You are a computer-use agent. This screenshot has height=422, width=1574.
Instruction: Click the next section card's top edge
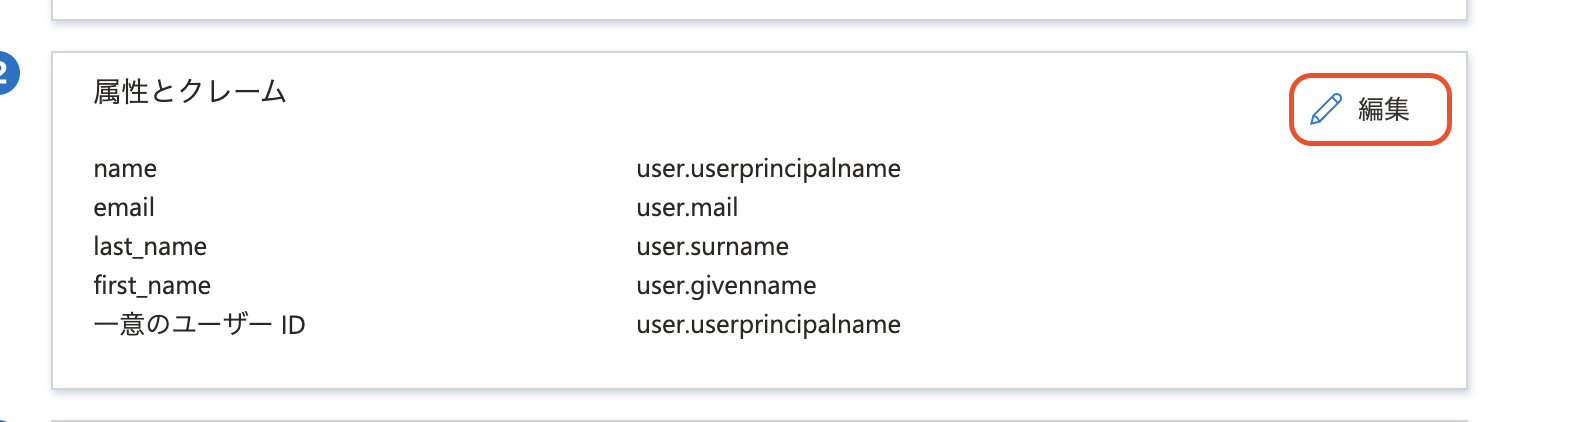pos(758,420)
